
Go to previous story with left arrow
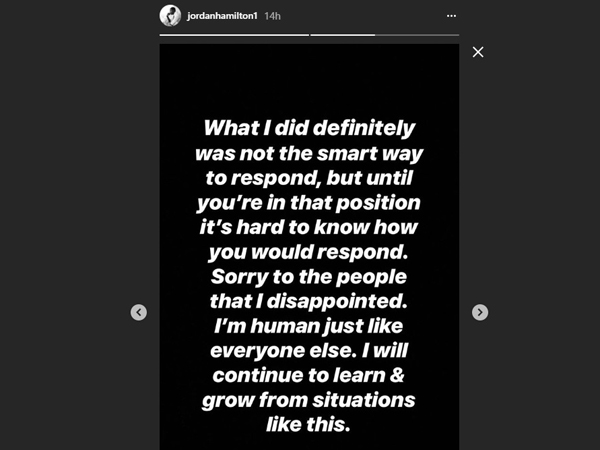[139, 312]
